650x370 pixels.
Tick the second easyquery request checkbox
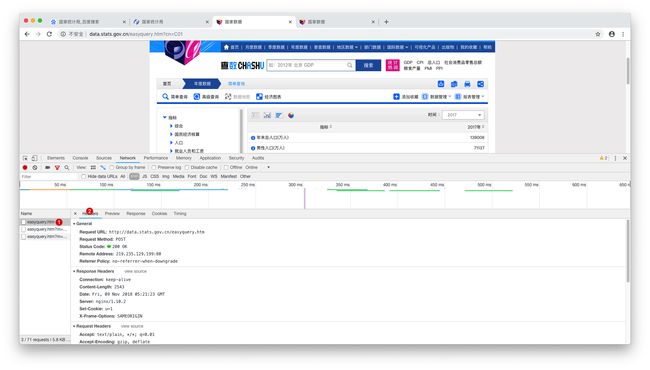(24, 229)
